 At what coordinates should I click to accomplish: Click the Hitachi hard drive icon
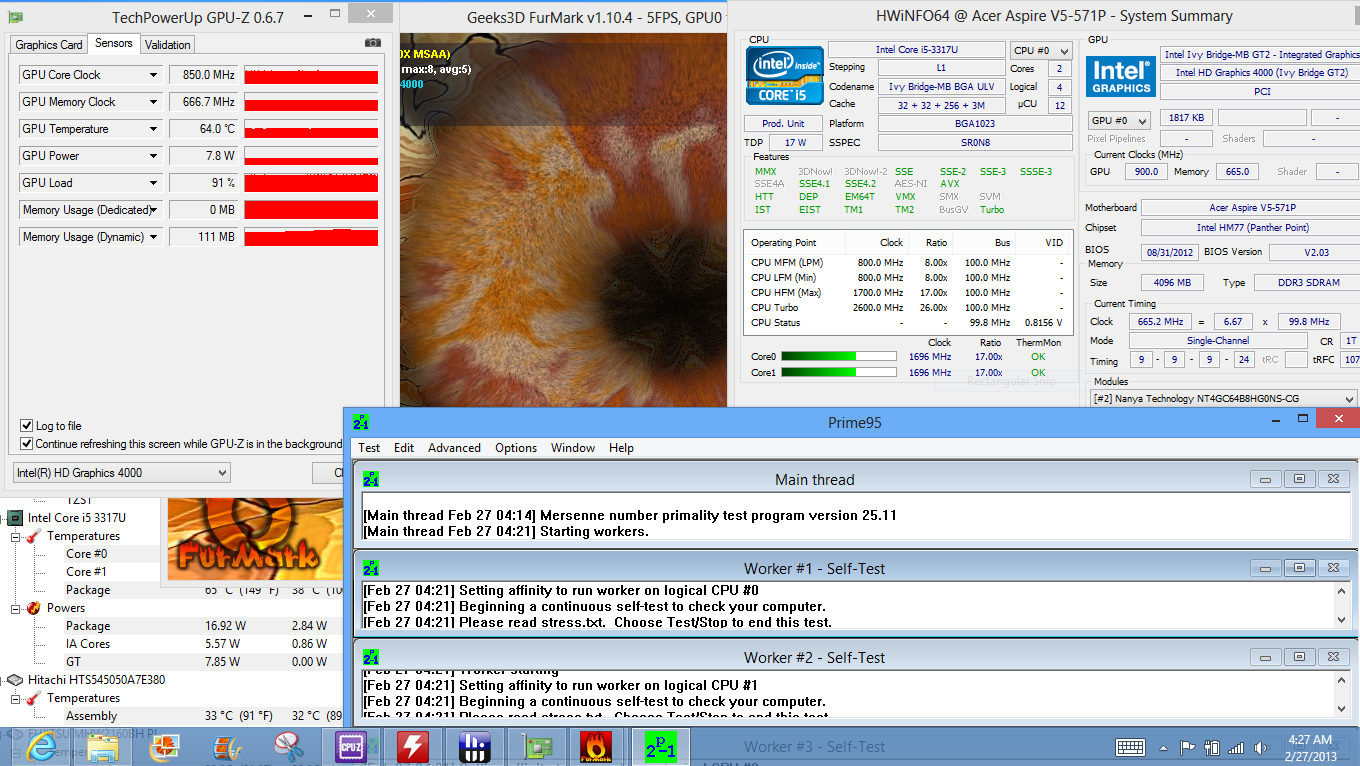coord(14,680)
